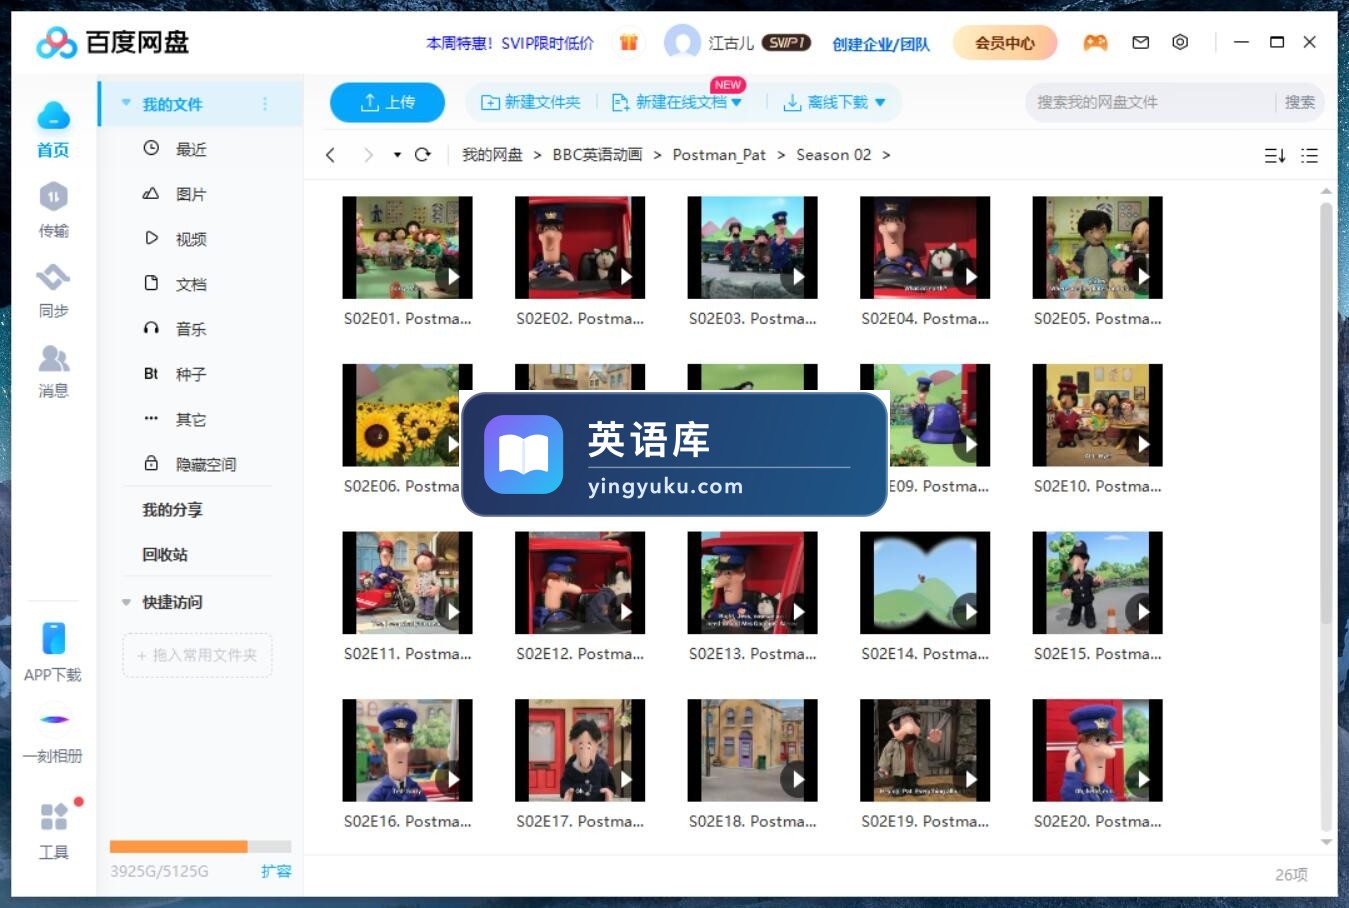The width and height of the screenshot is (1349, 908).
Task: Click the 搜索 search button
Action: 1300,102
